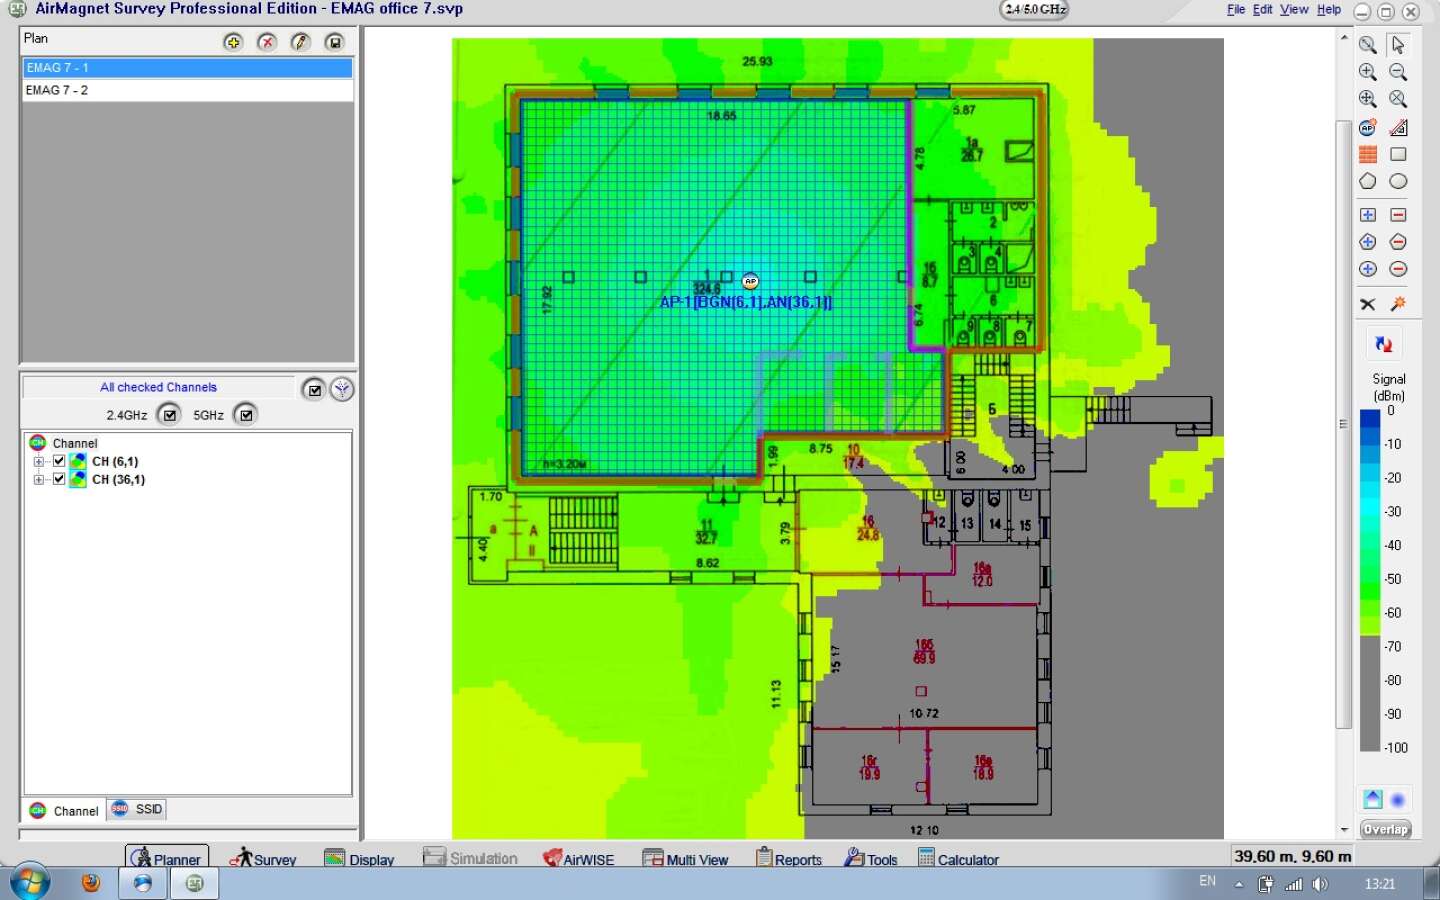Open the Calculator
Screen dimensions: 1440x900
pyautogui.click(x=959, y=858)
